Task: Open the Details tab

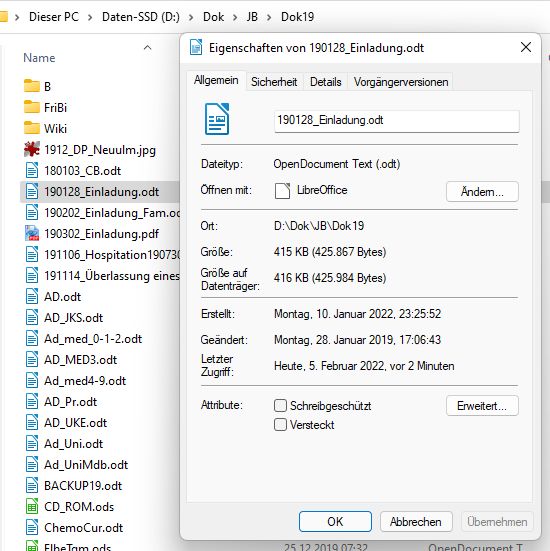Action: pos(325,82)
